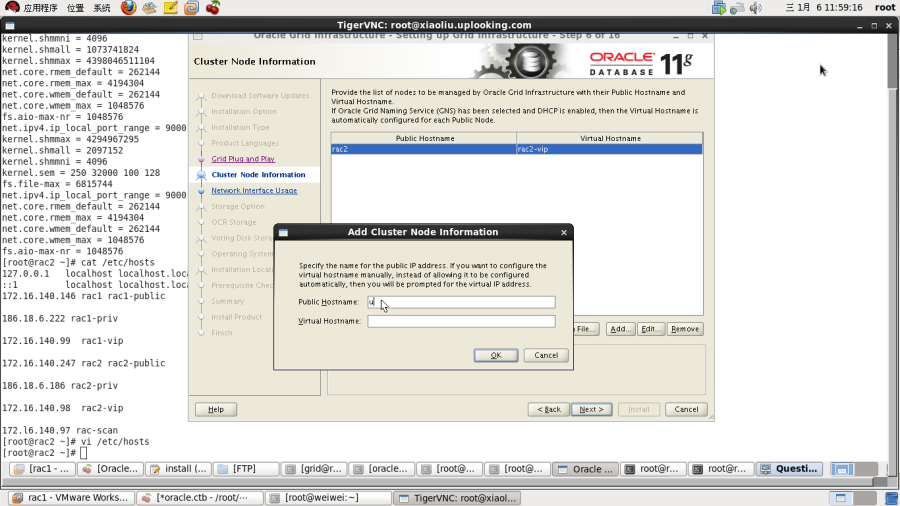Open the 系统 System menu
The height and width of the screenshot is (506, 900).
tap(102, 7)
